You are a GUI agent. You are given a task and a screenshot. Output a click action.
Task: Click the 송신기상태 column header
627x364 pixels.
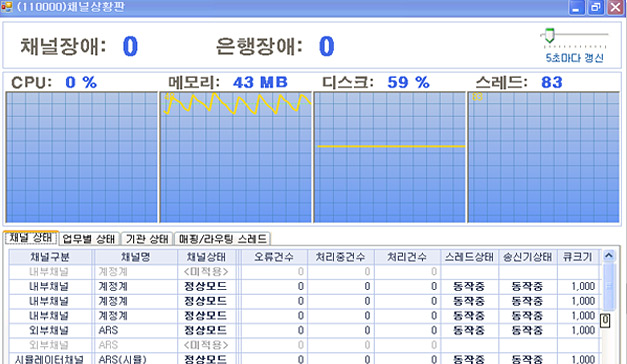[527, 257]
